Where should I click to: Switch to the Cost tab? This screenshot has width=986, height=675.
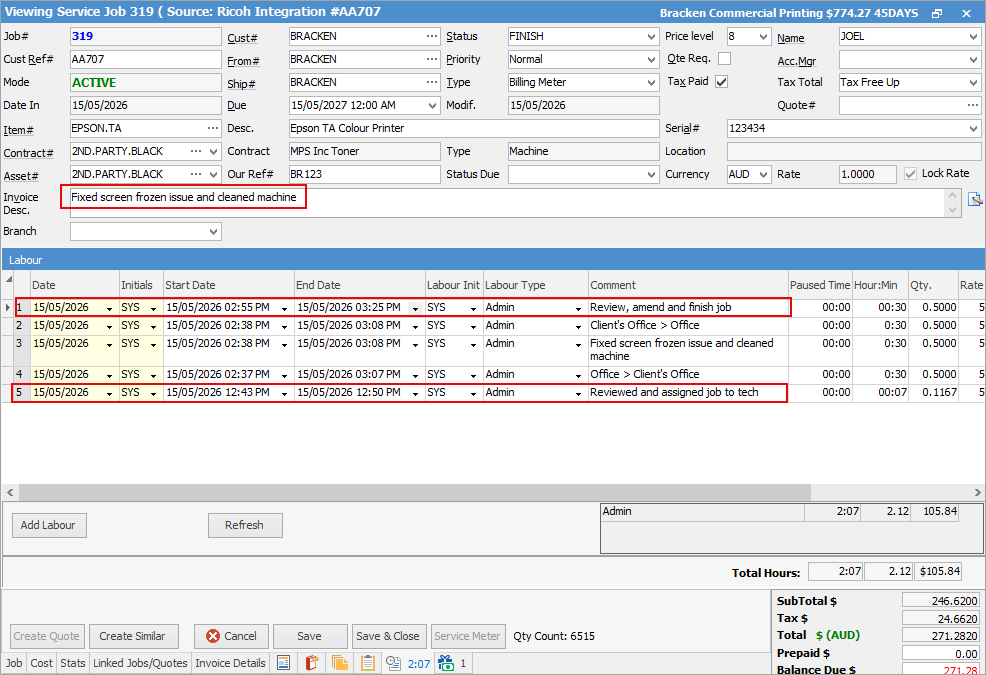click(x=42, y=663)
